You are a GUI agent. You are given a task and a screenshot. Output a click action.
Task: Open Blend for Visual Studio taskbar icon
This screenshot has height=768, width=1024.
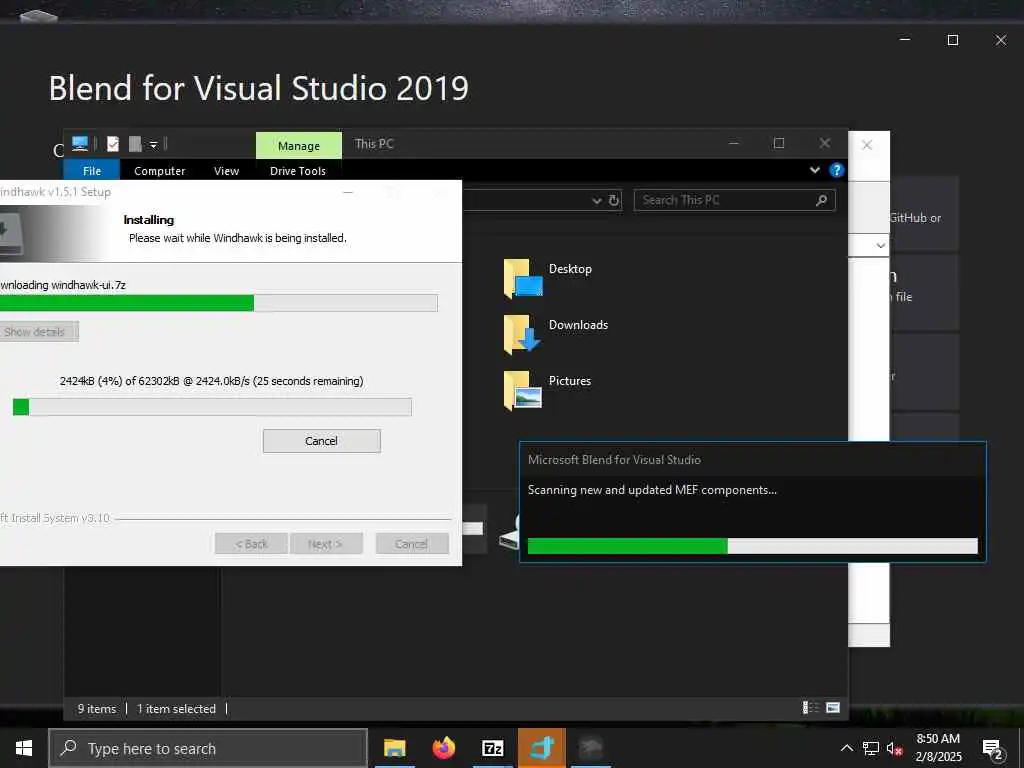[x=541, y=748]
